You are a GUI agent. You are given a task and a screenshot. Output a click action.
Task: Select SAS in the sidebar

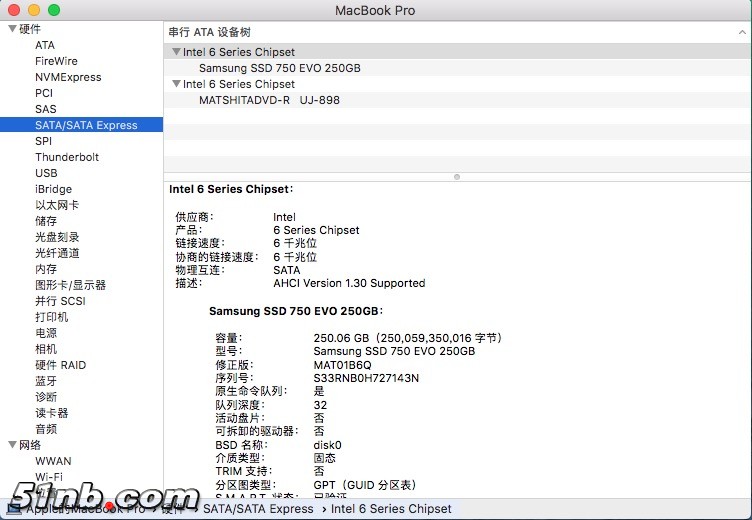46,109
